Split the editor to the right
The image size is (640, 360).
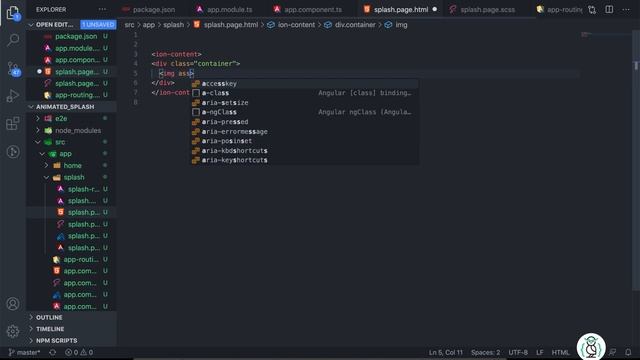(x=609, y=9)
